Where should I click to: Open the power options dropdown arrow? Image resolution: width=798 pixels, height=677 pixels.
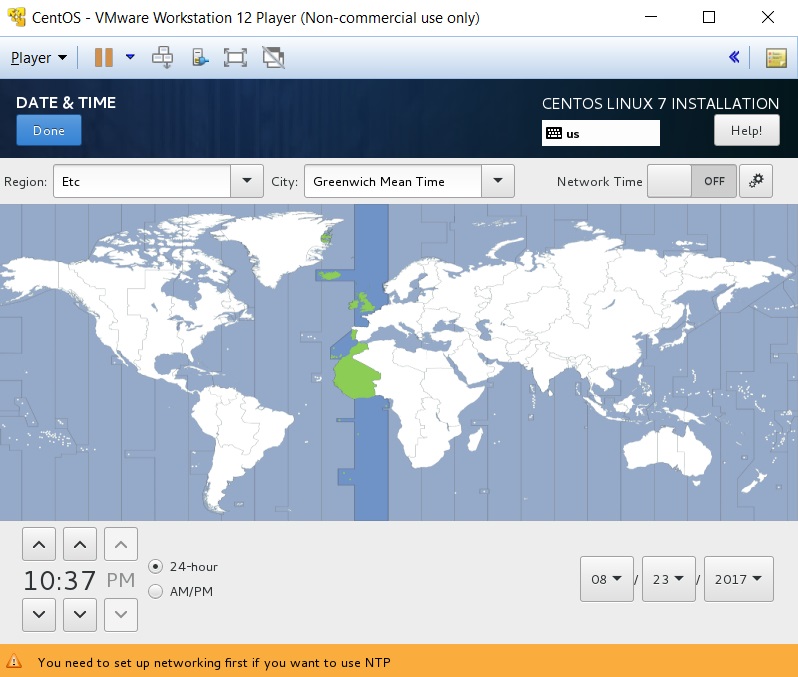130,57
